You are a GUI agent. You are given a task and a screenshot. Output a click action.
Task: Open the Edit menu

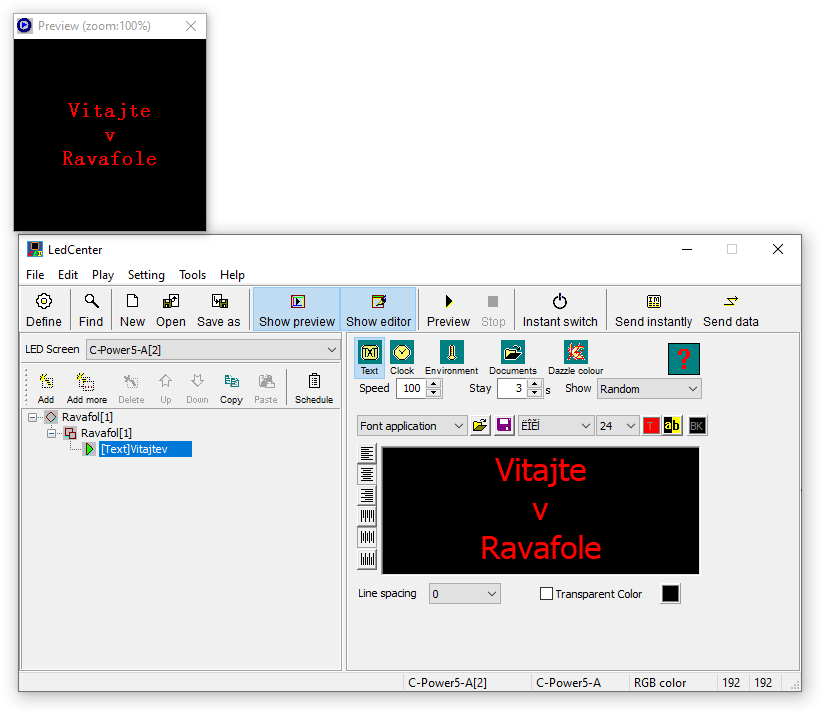68,275
